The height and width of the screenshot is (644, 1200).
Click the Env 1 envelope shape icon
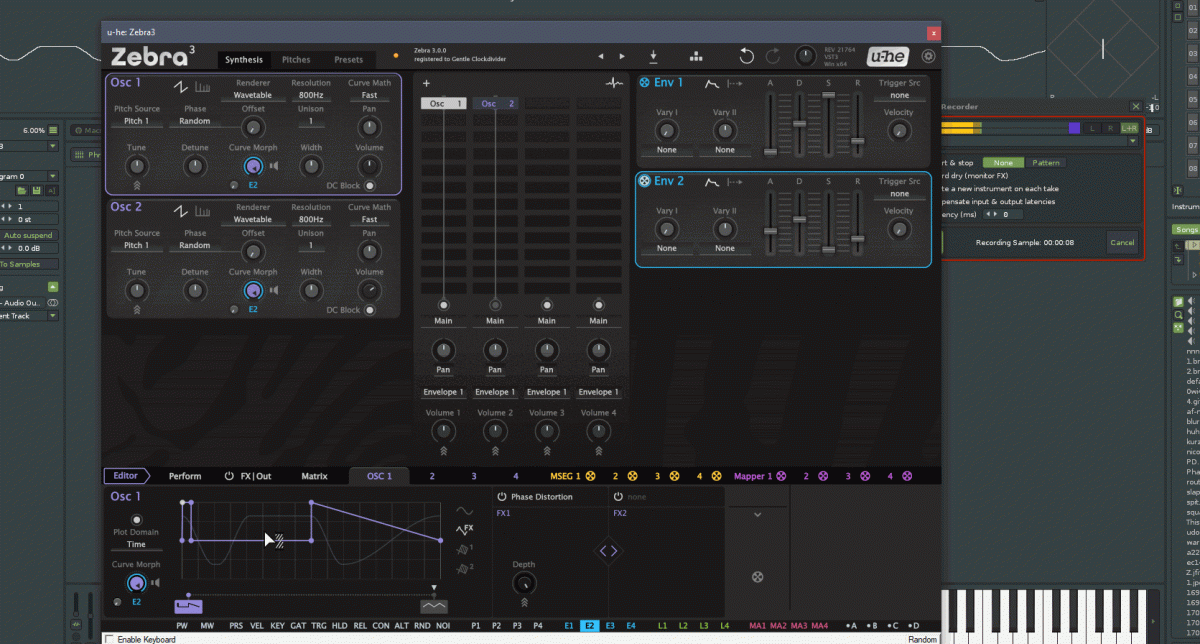point(712,83)
